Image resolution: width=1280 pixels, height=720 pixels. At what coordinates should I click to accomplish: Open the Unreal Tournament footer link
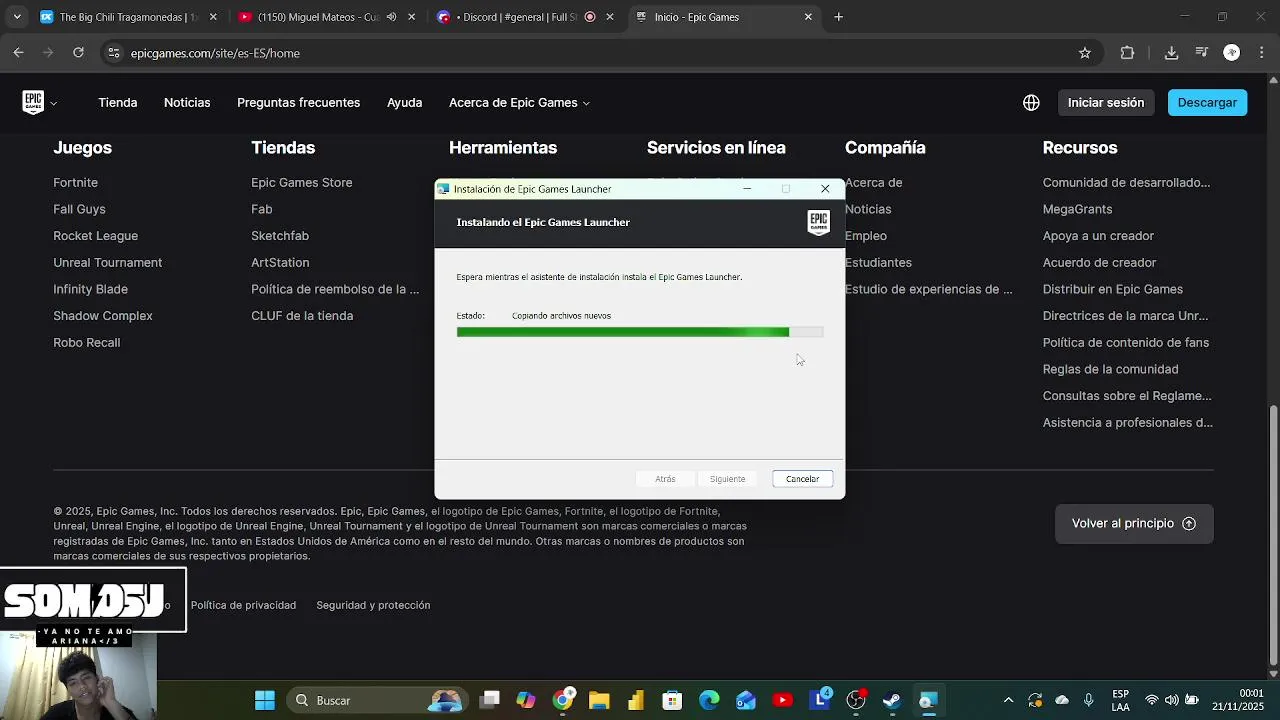coord(107,263)
